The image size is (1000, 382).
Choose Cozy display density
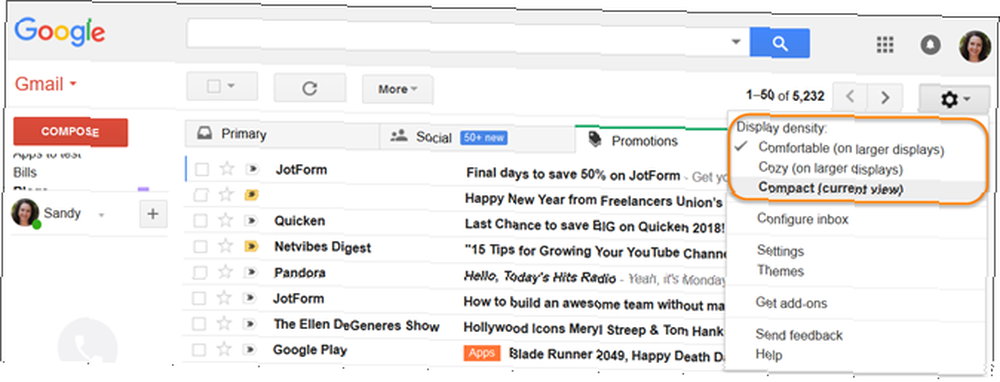coord(830,169)
